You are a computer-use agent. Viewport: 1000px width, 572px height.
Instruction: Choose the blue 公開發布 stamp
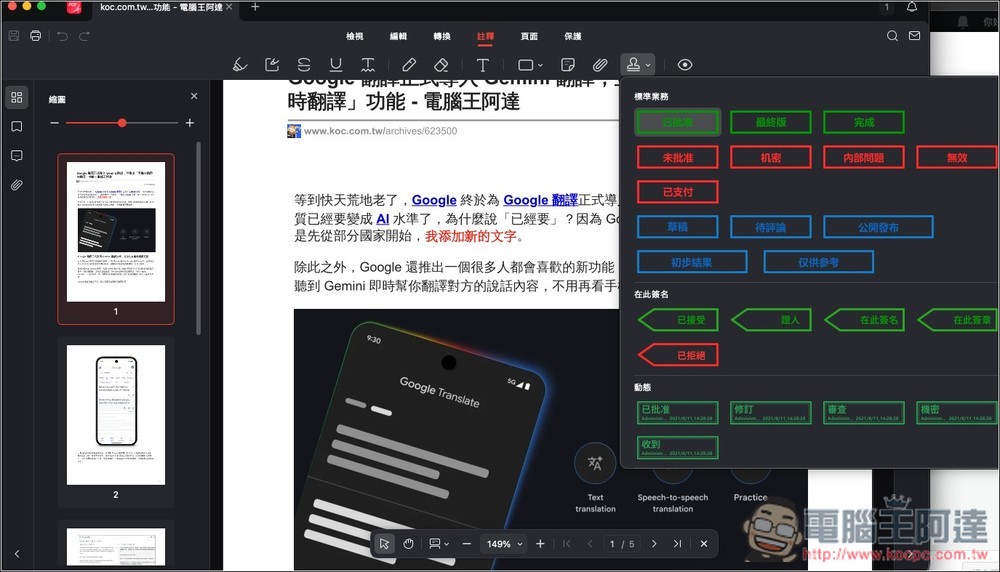tap(878, 227)
